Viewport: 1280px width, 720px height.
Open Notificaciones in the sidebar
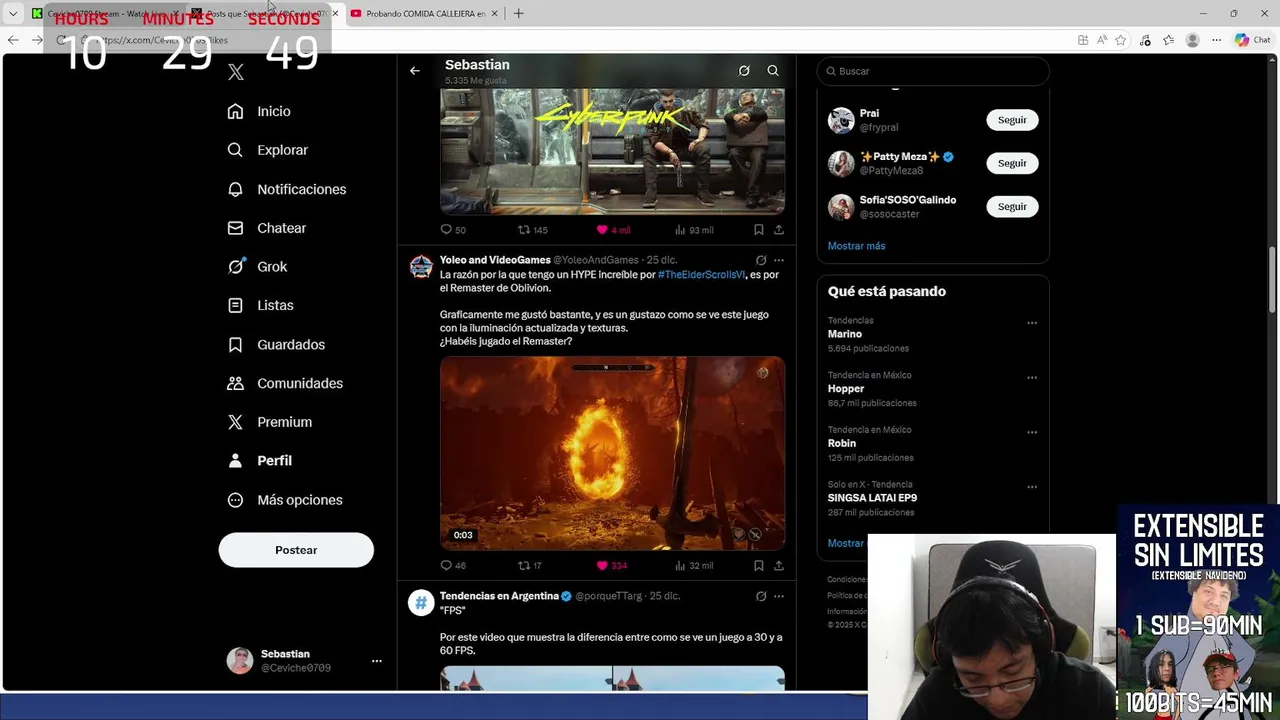click(x=286, y=189)
